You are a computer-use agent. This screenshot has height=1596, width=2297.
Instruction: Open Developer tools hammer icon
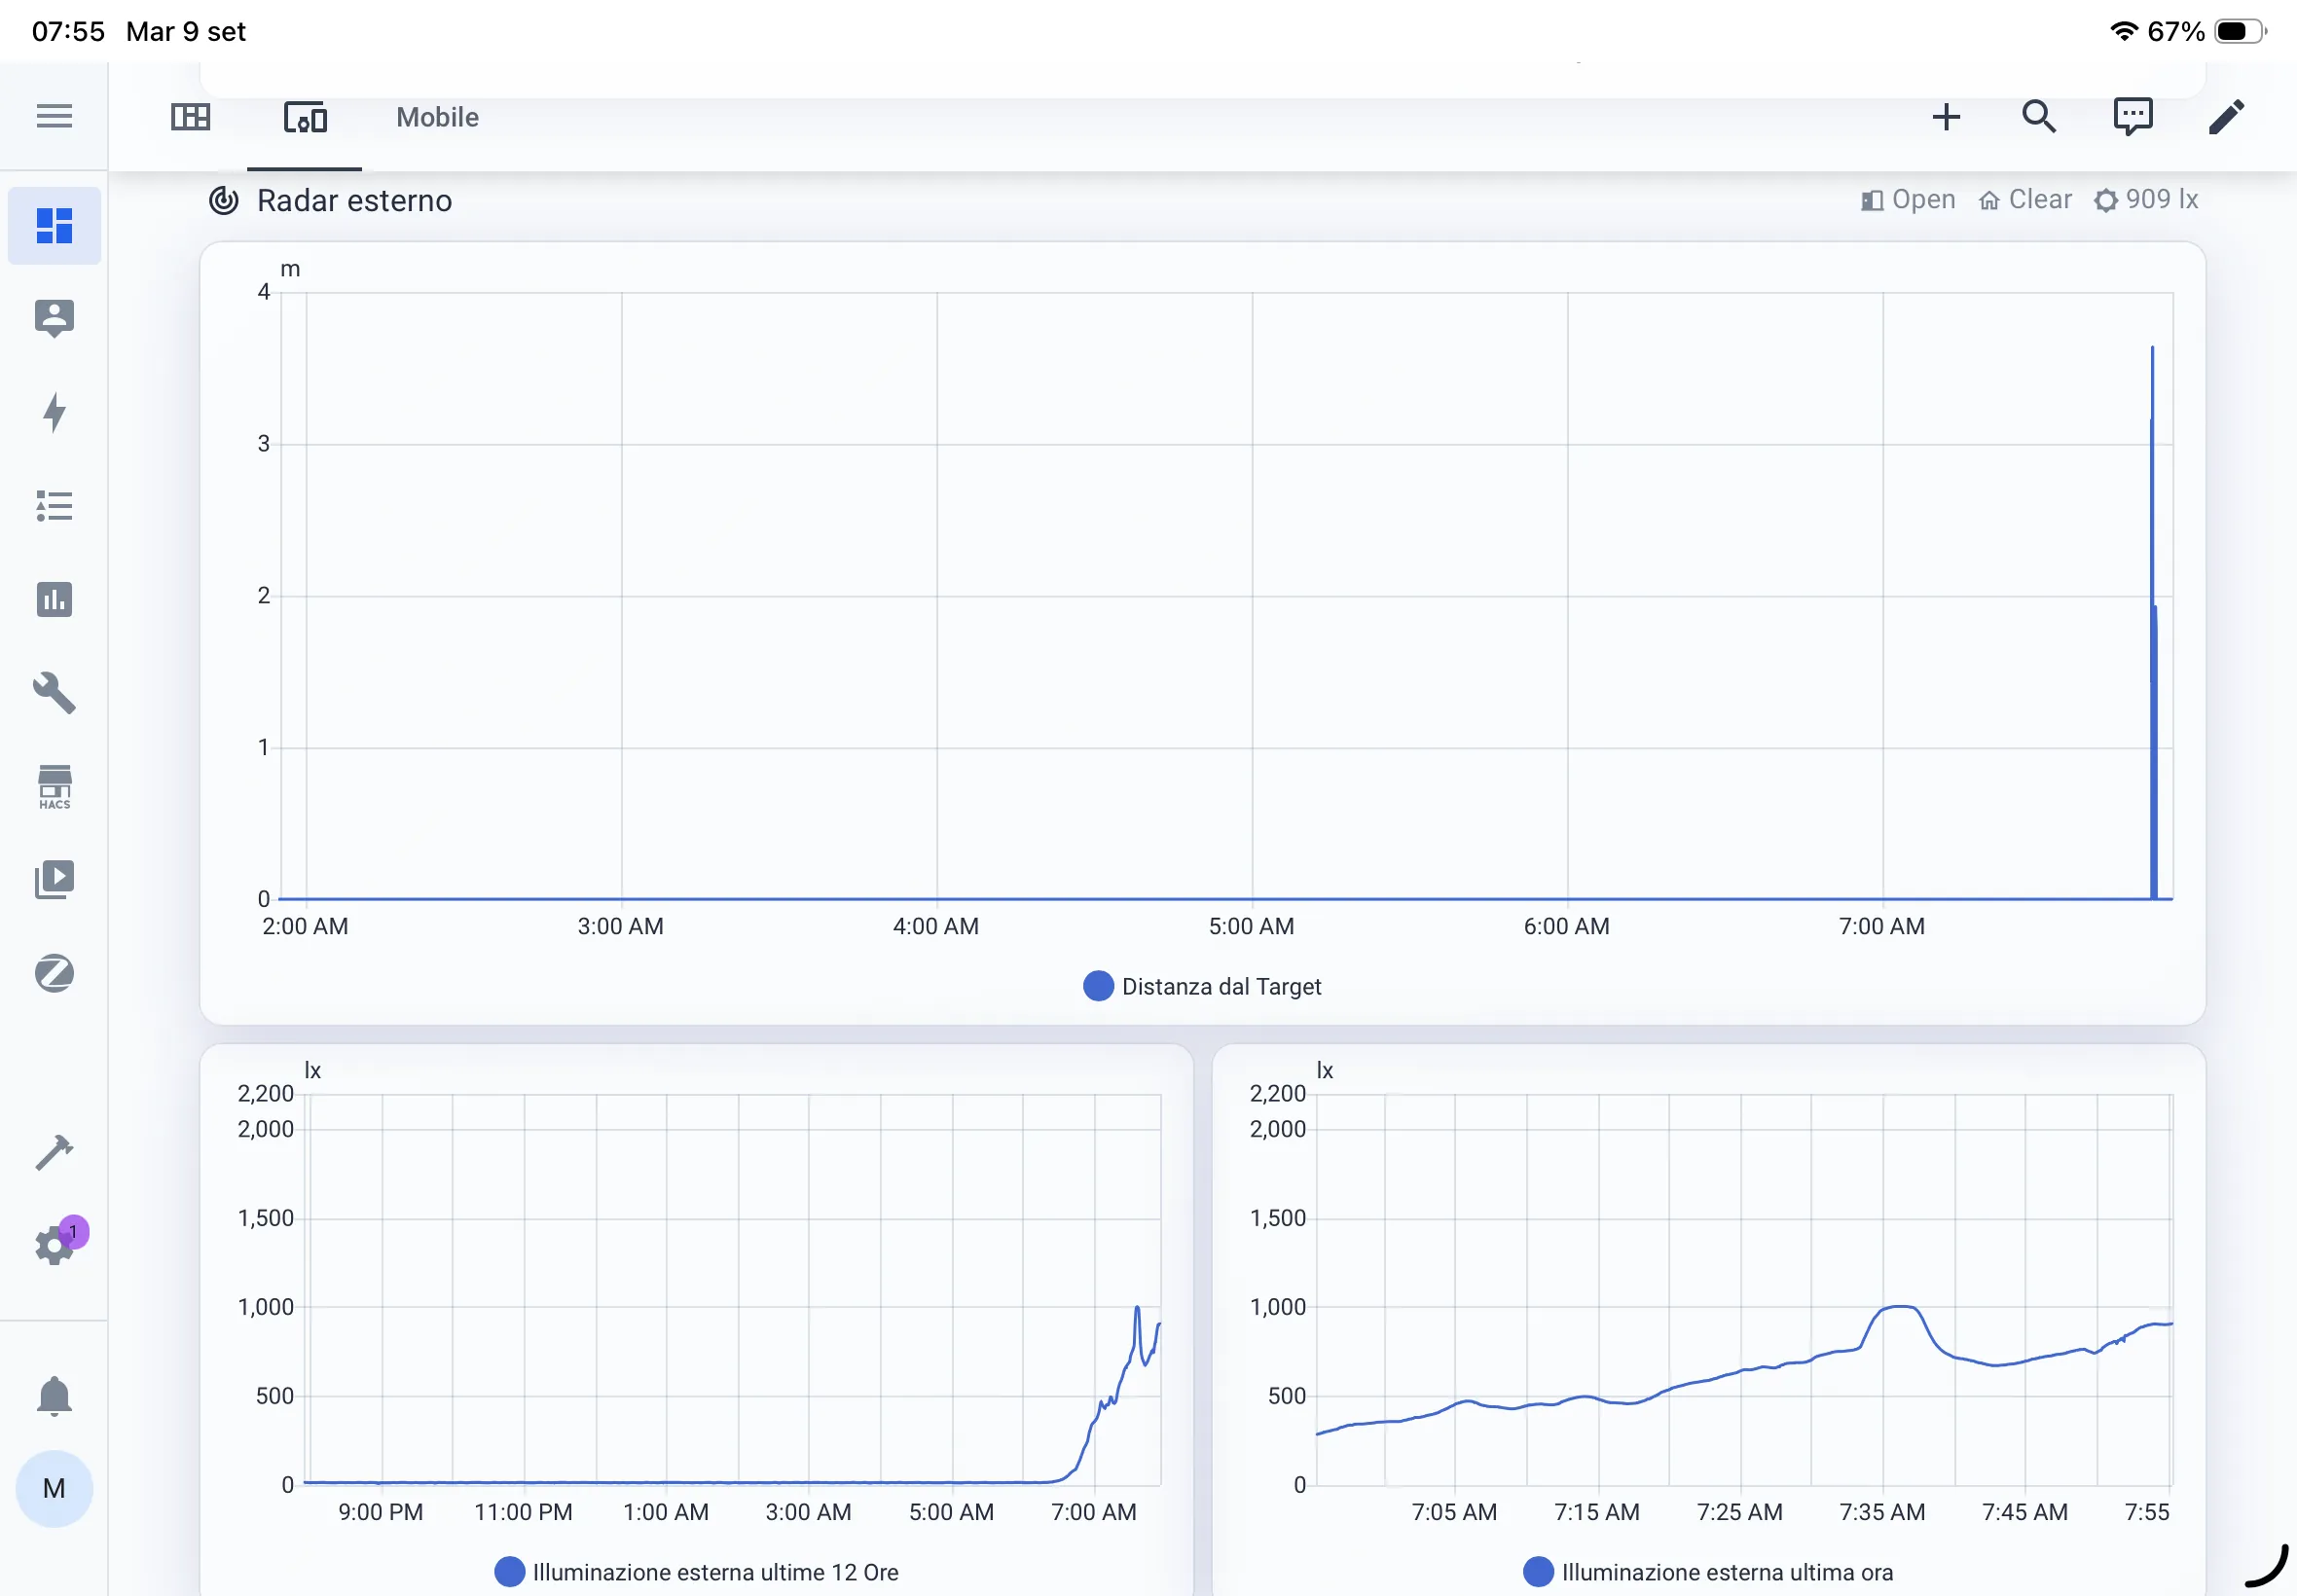pyautogui.click(x=54, y=1152)
